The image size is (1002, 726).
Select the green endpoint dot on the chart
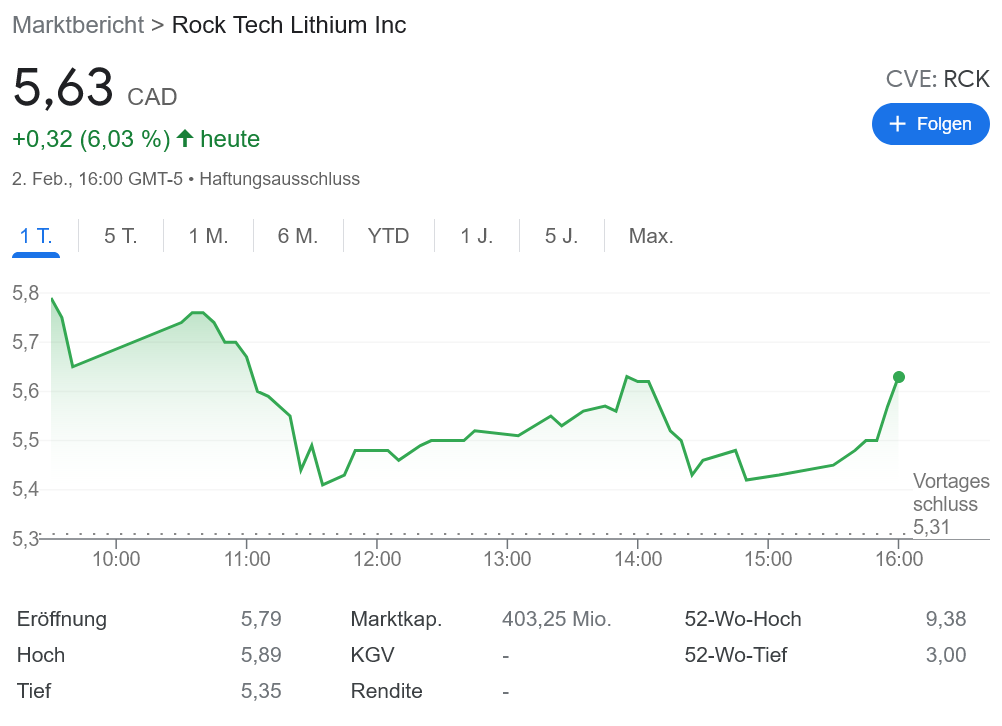coord(898,377)
